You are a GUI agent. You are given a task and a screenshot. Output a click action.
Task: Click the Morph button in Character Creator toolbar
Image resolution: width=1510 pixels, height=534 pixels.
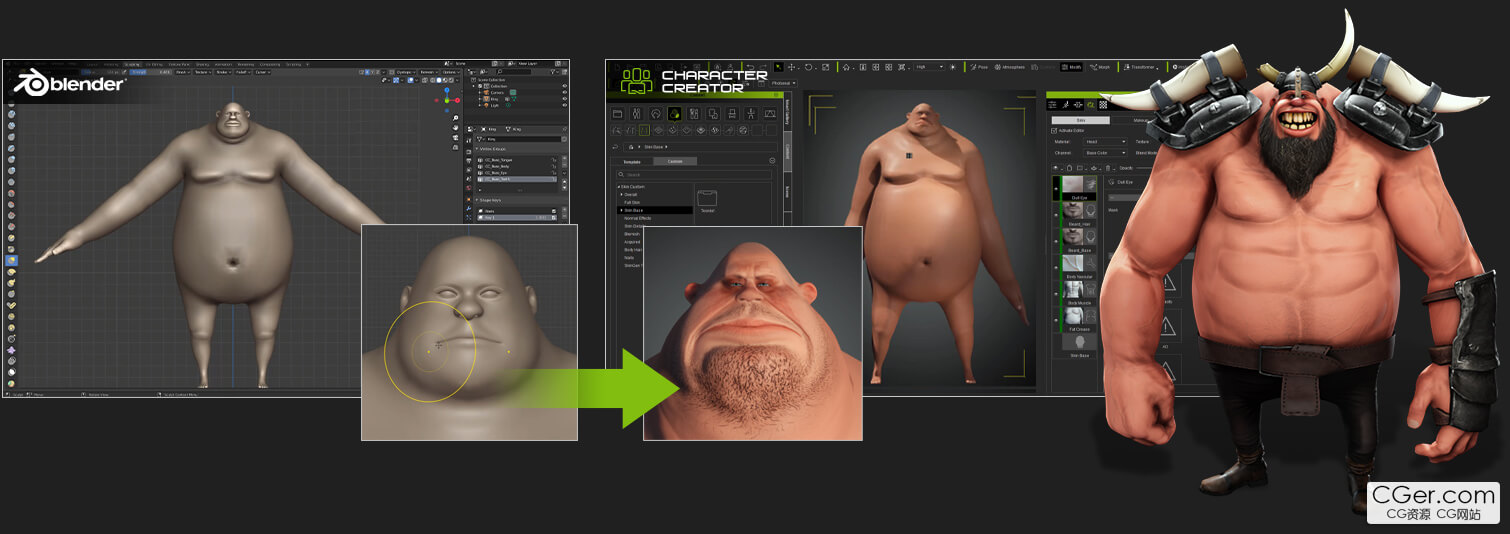(1100, 67)
